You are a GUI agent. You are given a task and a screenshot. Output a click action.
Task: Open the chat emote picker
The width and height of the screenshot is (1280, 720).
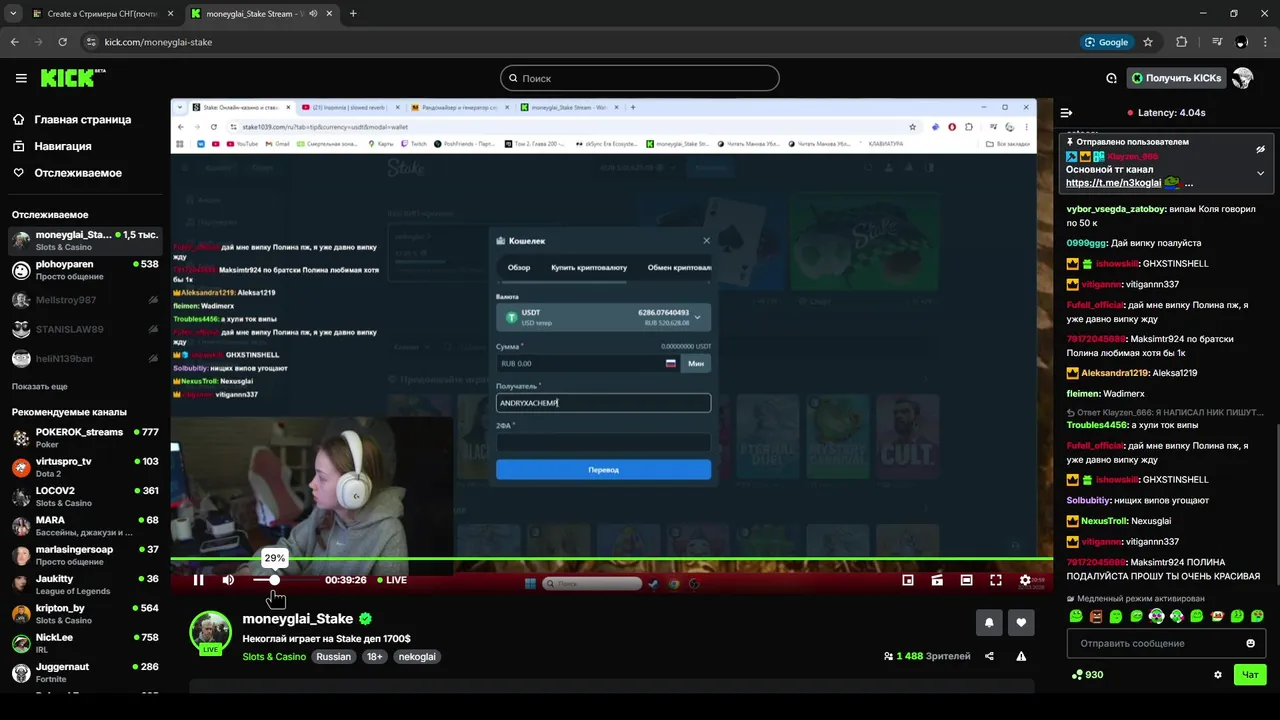1250,643
